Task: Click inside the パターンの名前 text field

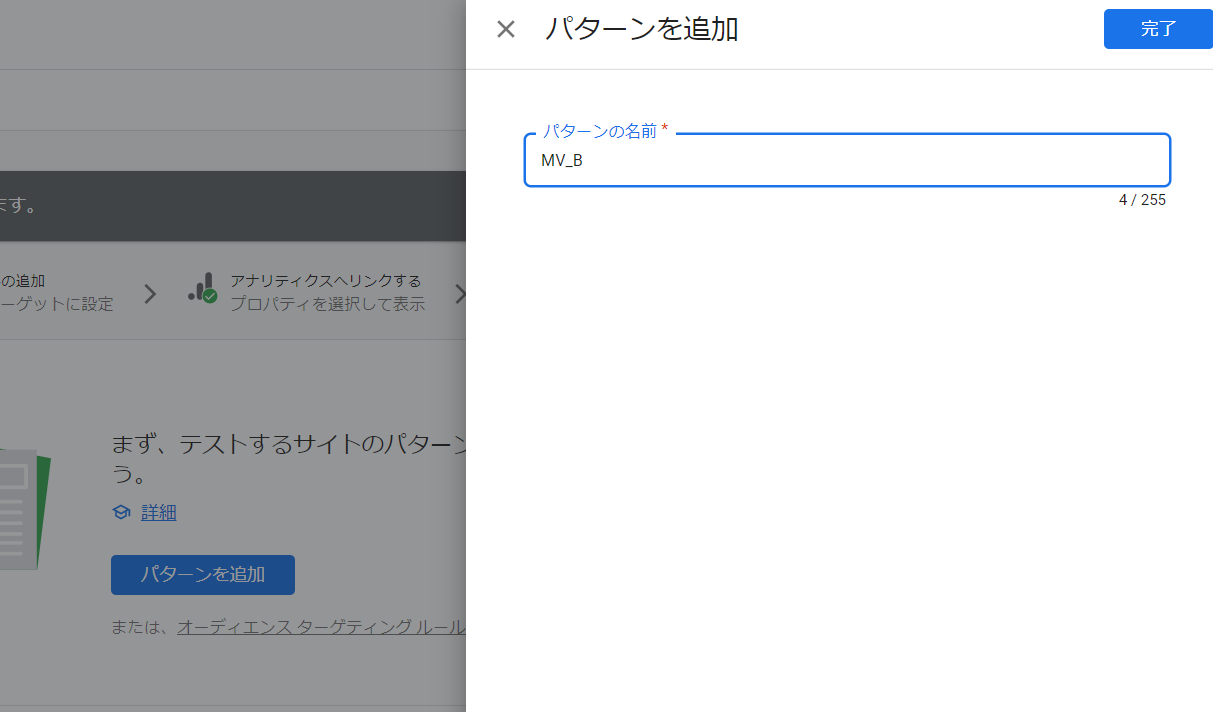Action: click(x=846, y=160)
